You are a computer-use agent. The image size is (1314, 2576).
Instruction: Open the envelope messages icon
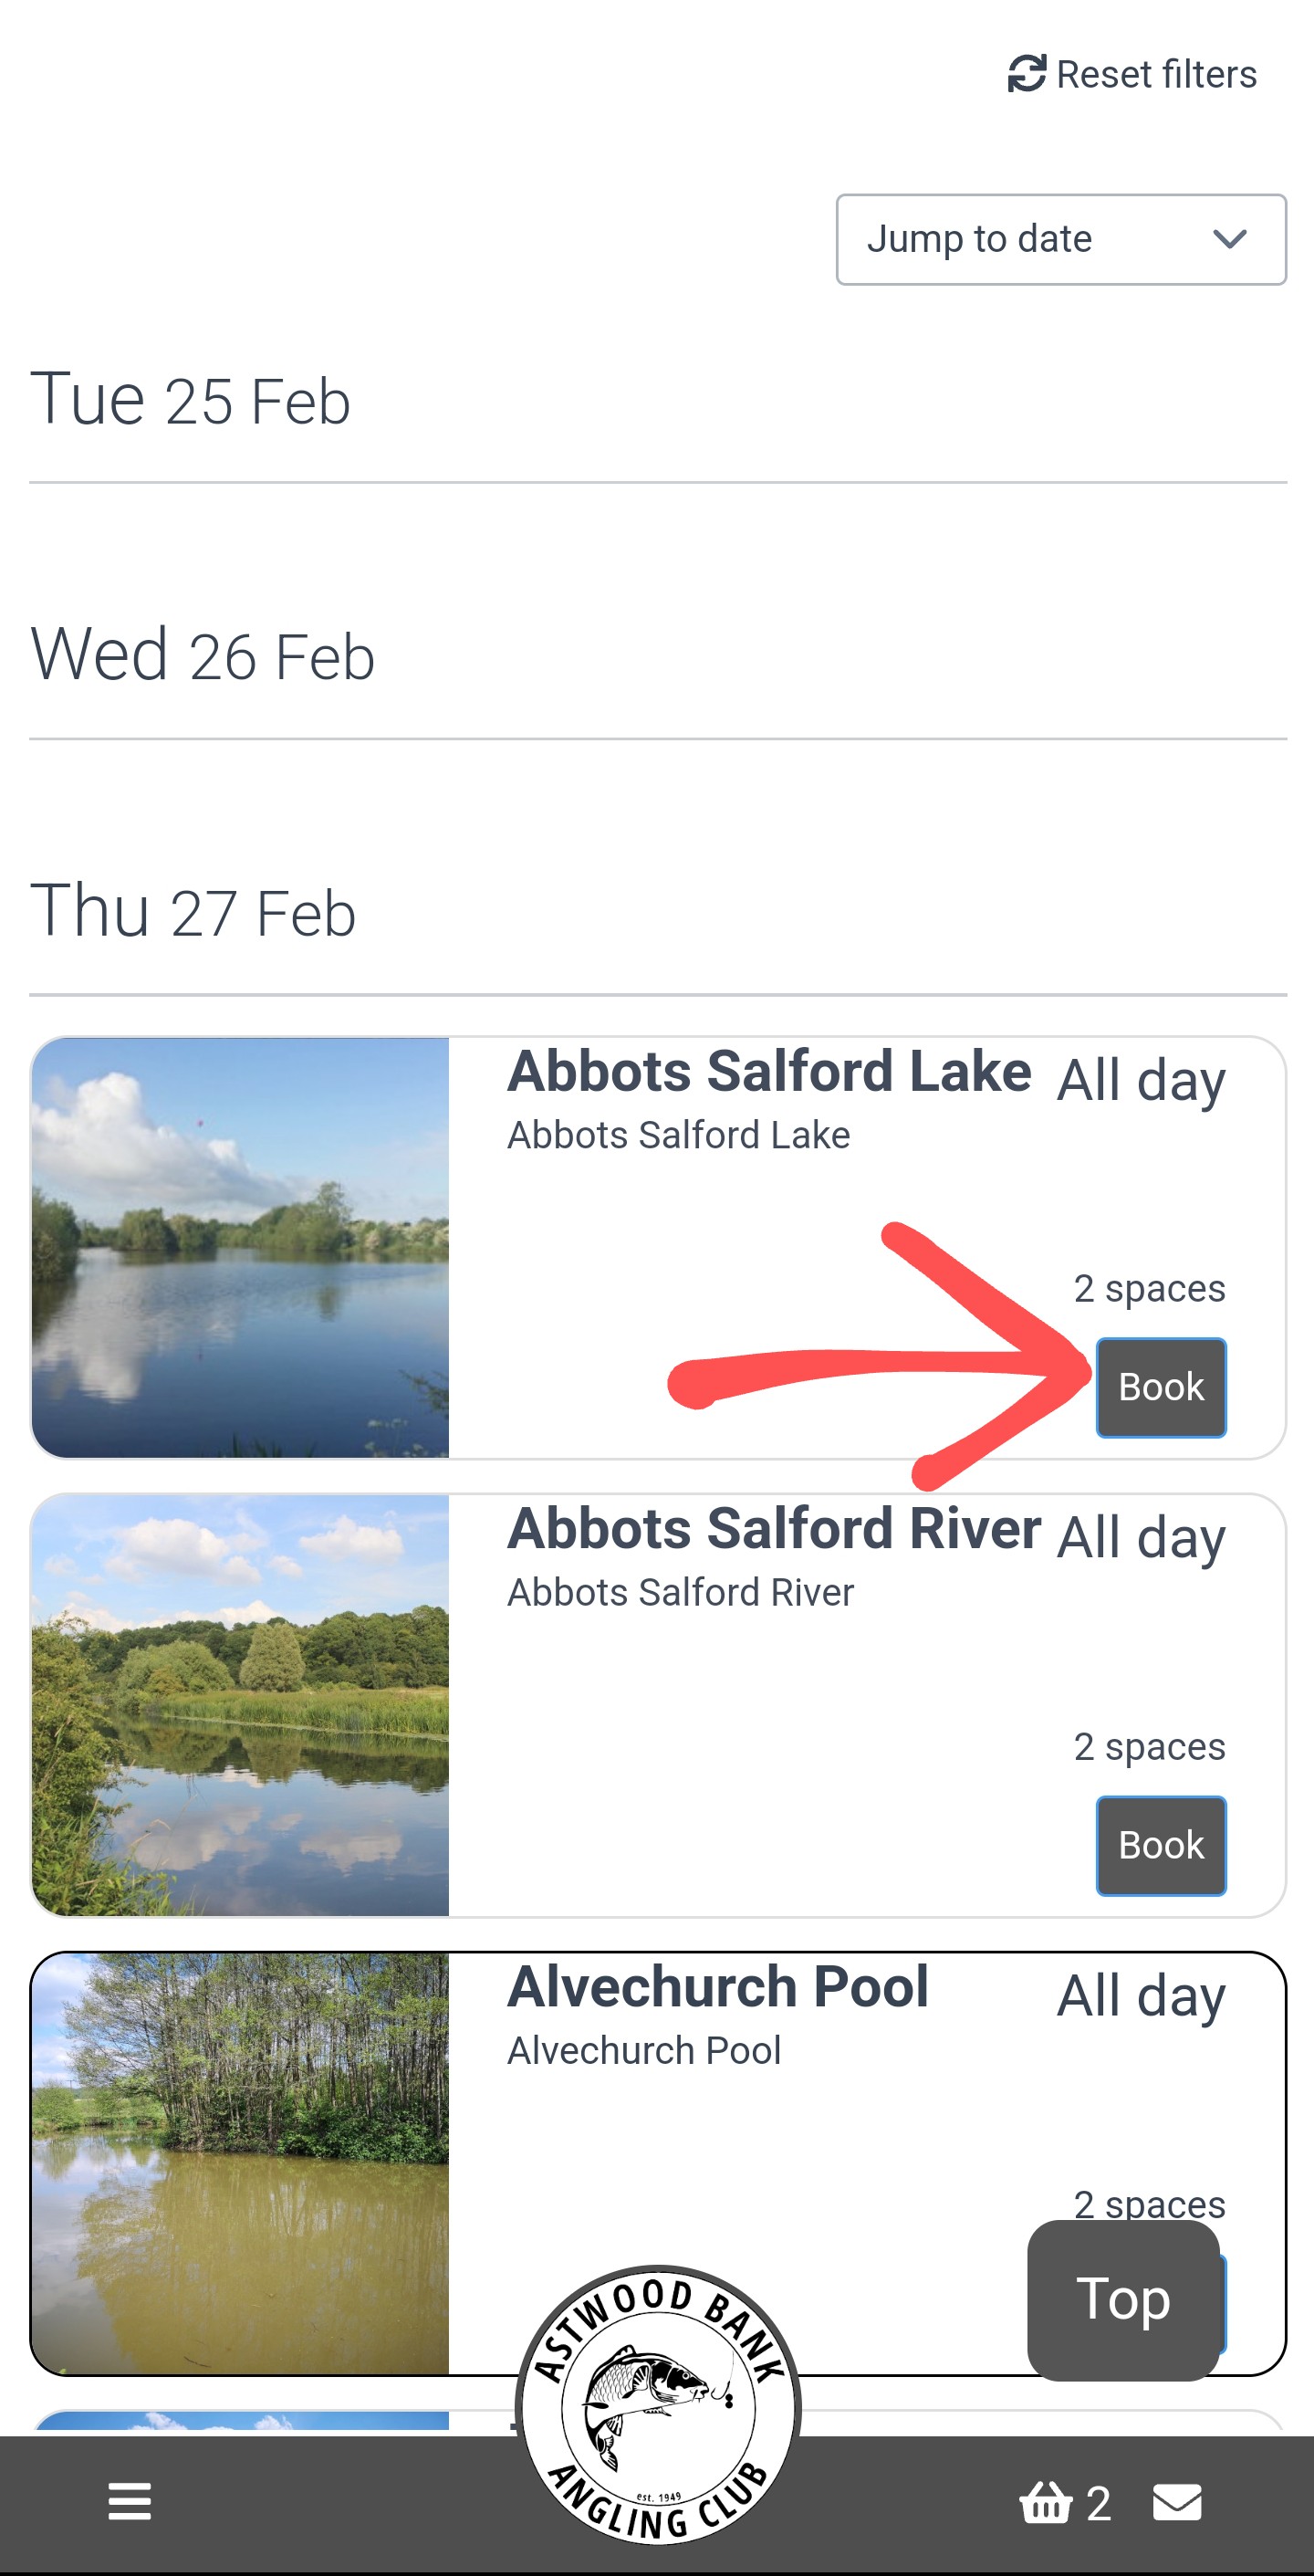pyautogui.click(x=1177, y=2502)
